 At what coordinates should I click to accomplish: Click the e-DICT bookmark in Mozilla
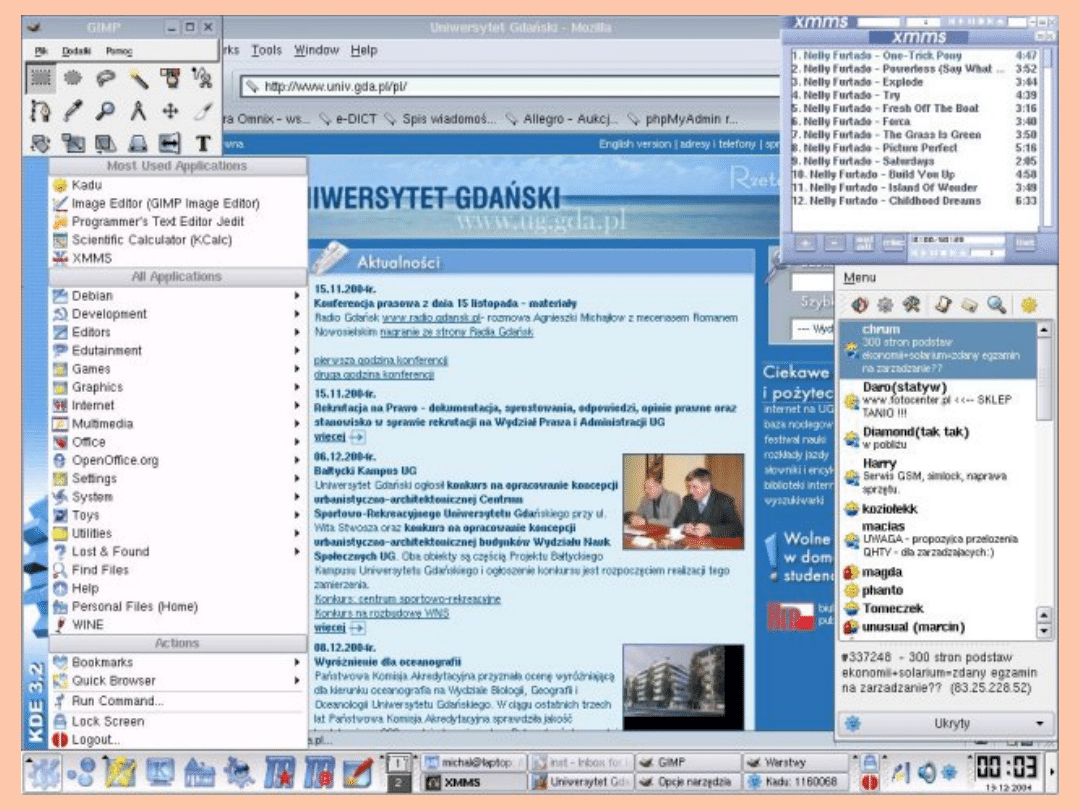(349, 119)
